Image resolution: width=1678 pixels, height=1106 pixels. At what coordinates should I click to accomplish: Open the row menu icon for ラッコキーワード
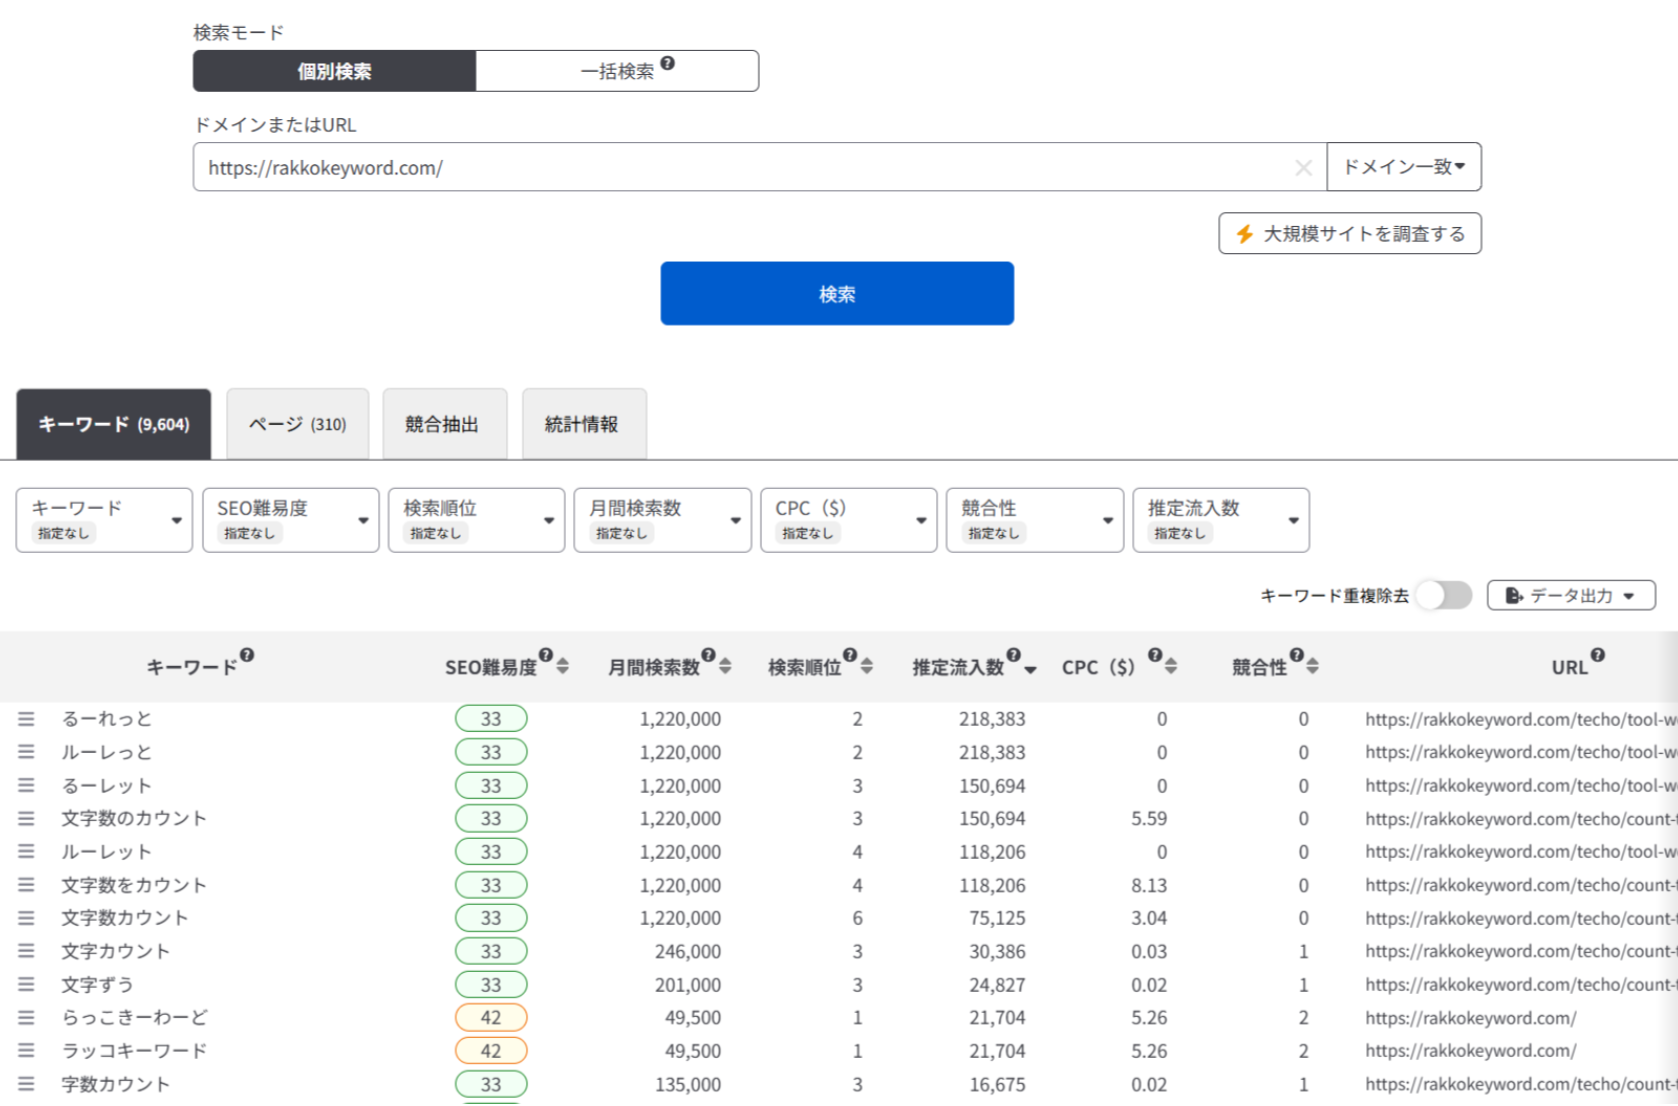tap(26, 1051)
